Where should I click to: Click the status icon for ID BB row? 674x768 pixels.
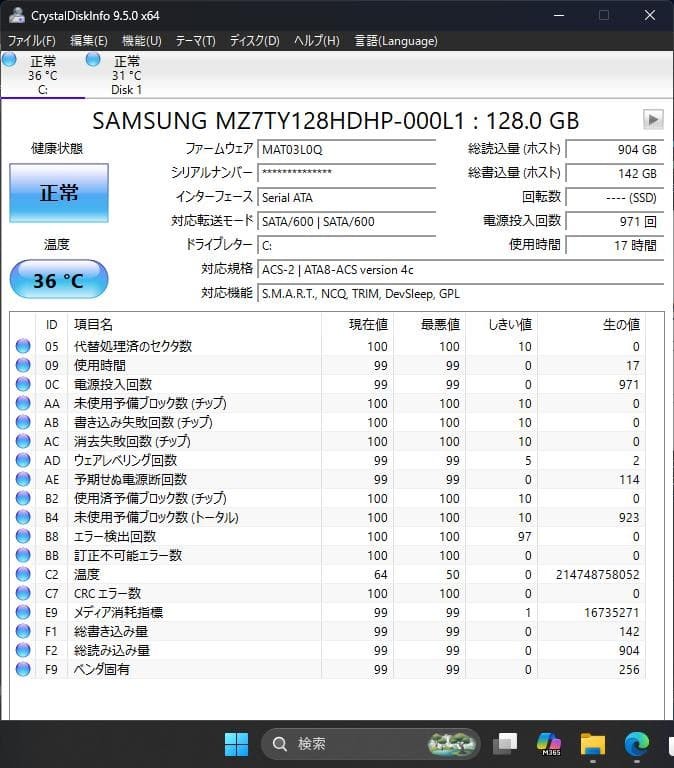coord(23,555)
